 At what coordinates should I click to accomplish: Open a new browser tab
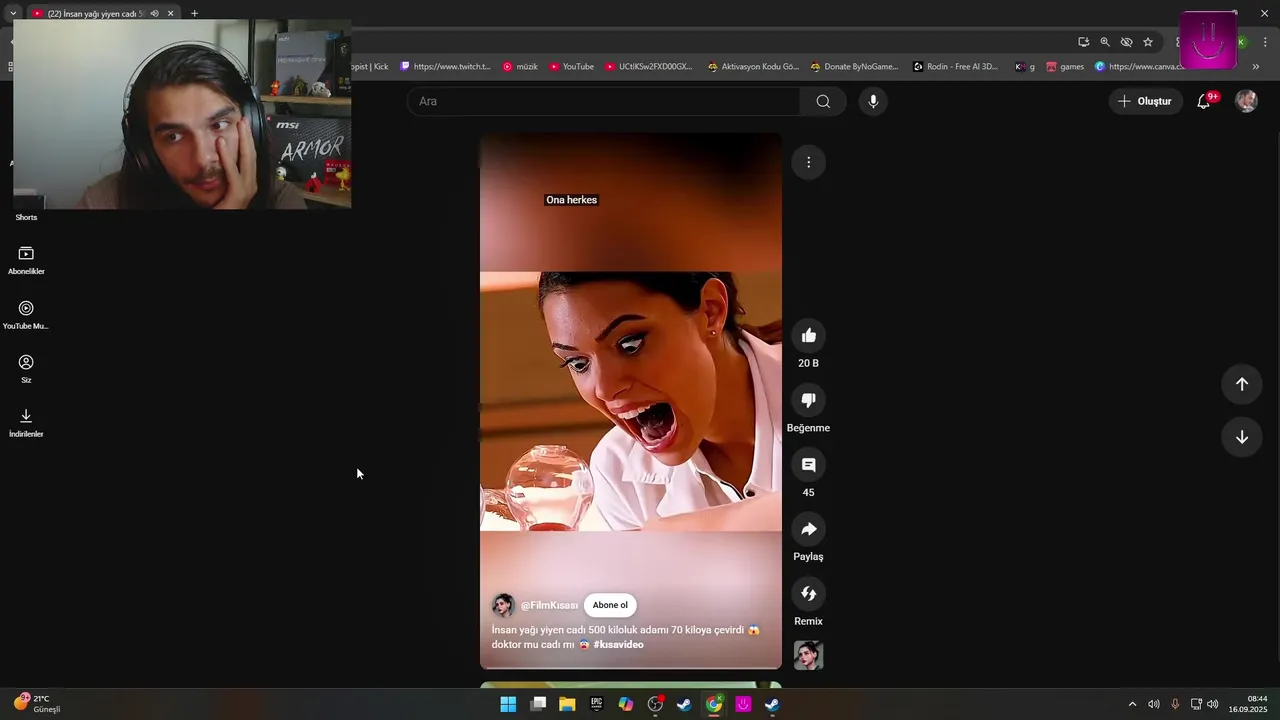pos(194,13)
